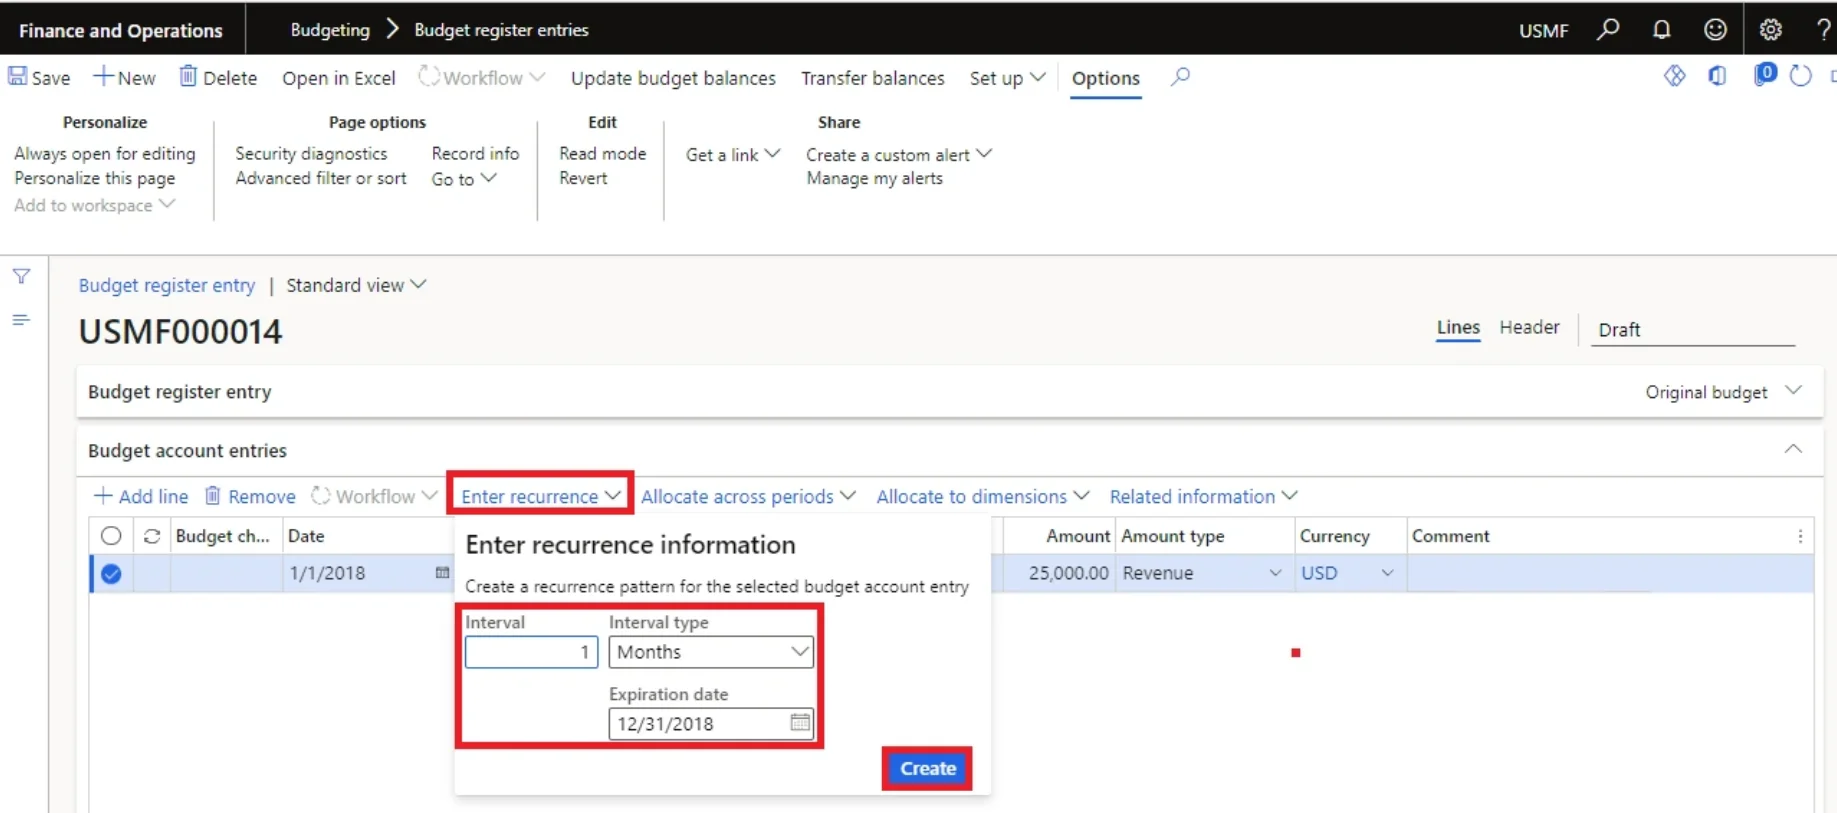Expand the Standard view selector

356,285
